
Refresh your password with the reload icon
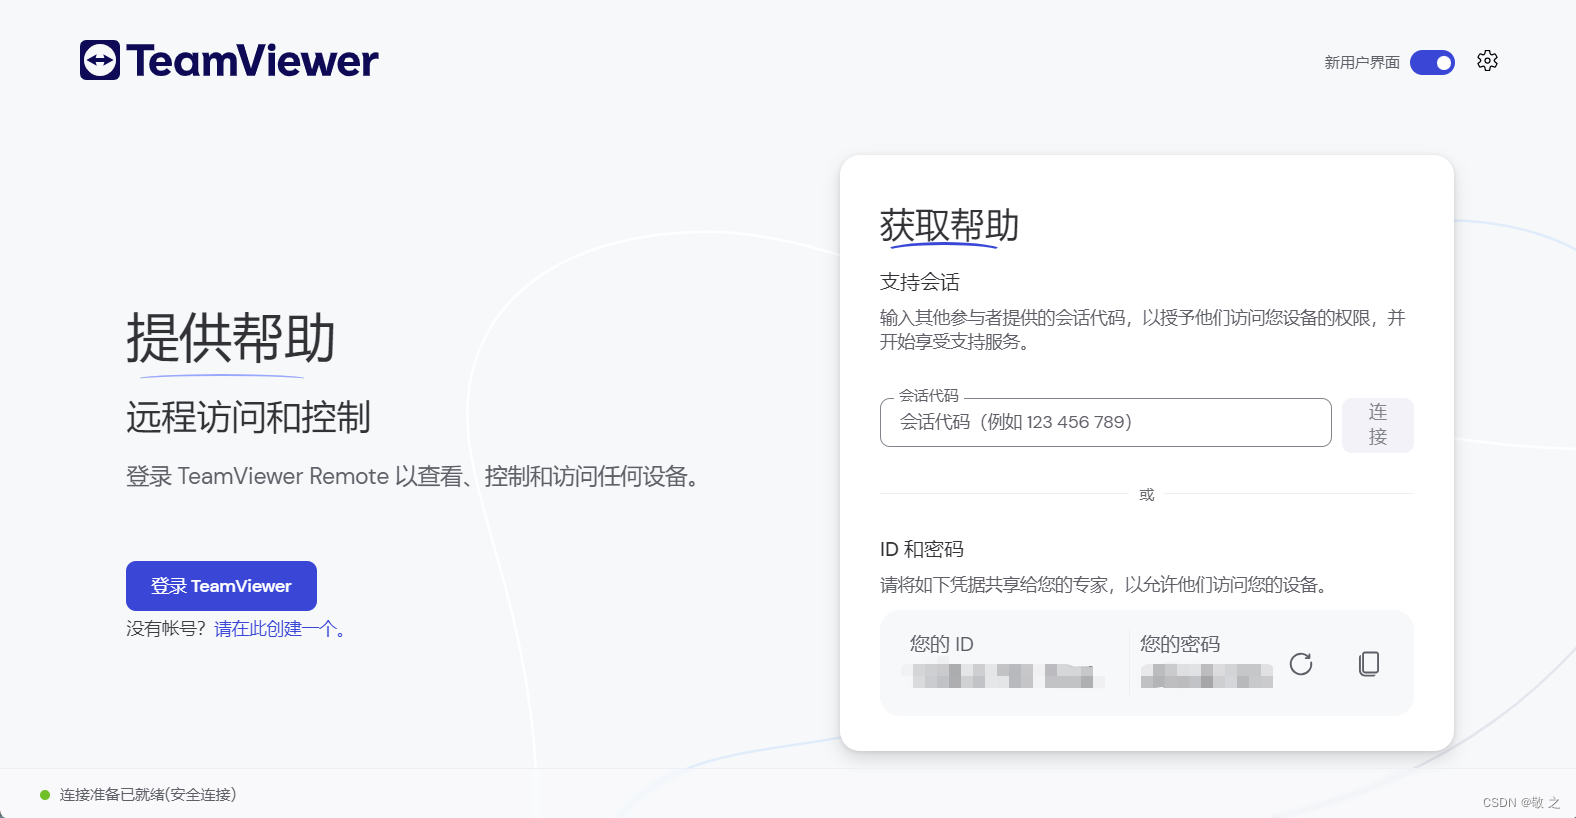[1301, 664]
